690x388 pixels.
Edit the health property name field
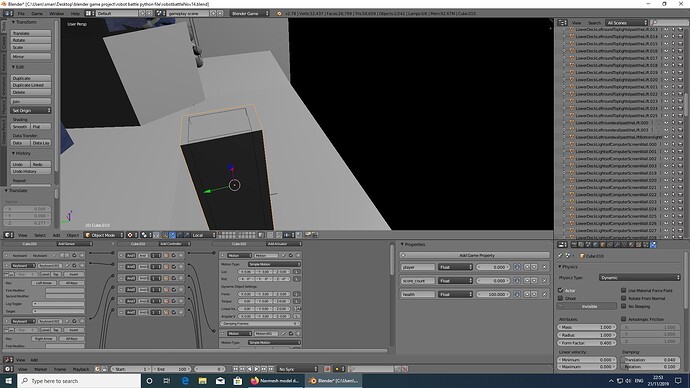pos(418,294)
